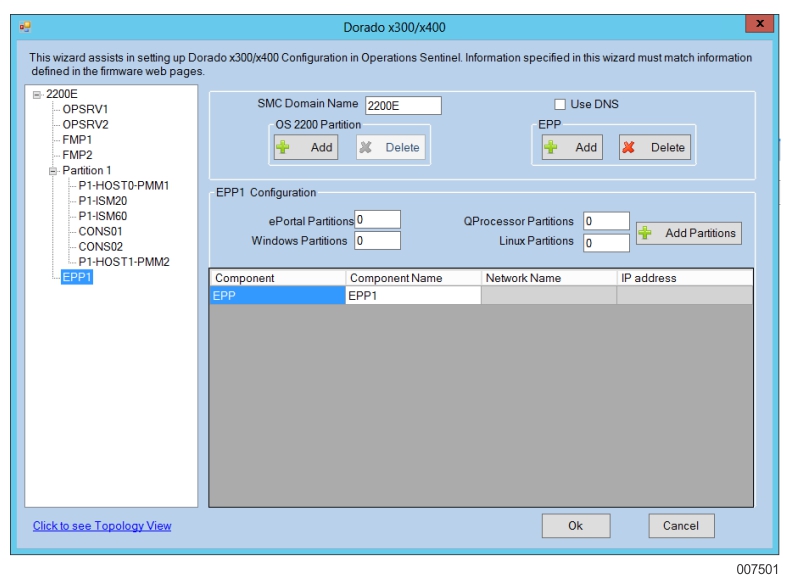Add a new EPP
This screenshot has width=789, height=584.
tap(572, 147)
